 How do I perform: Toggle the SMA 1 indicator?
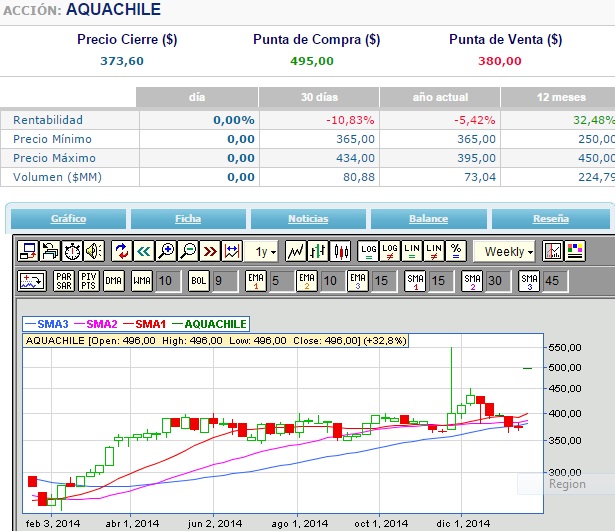click(415, 281)
